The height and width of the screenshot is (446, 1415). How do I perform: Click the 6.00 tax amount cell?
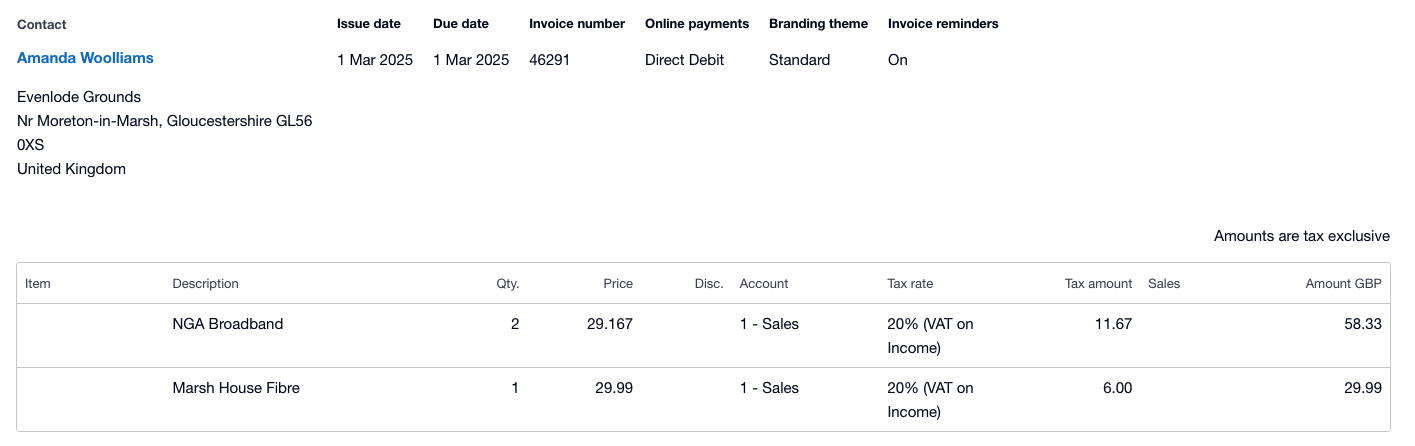click(1117, 388)
